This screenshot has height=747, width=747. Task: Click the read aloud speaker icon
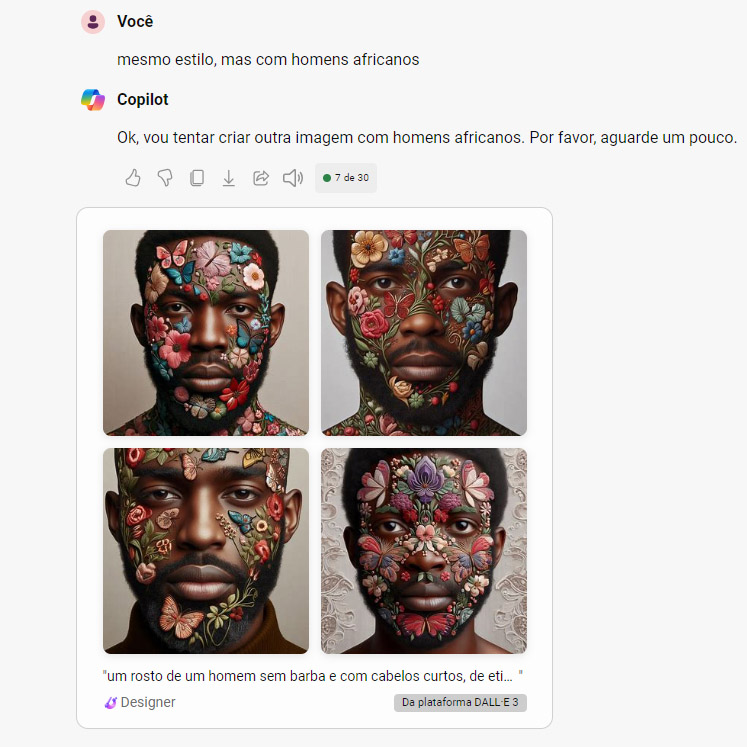pyautogui.click(x=293, y=178)
